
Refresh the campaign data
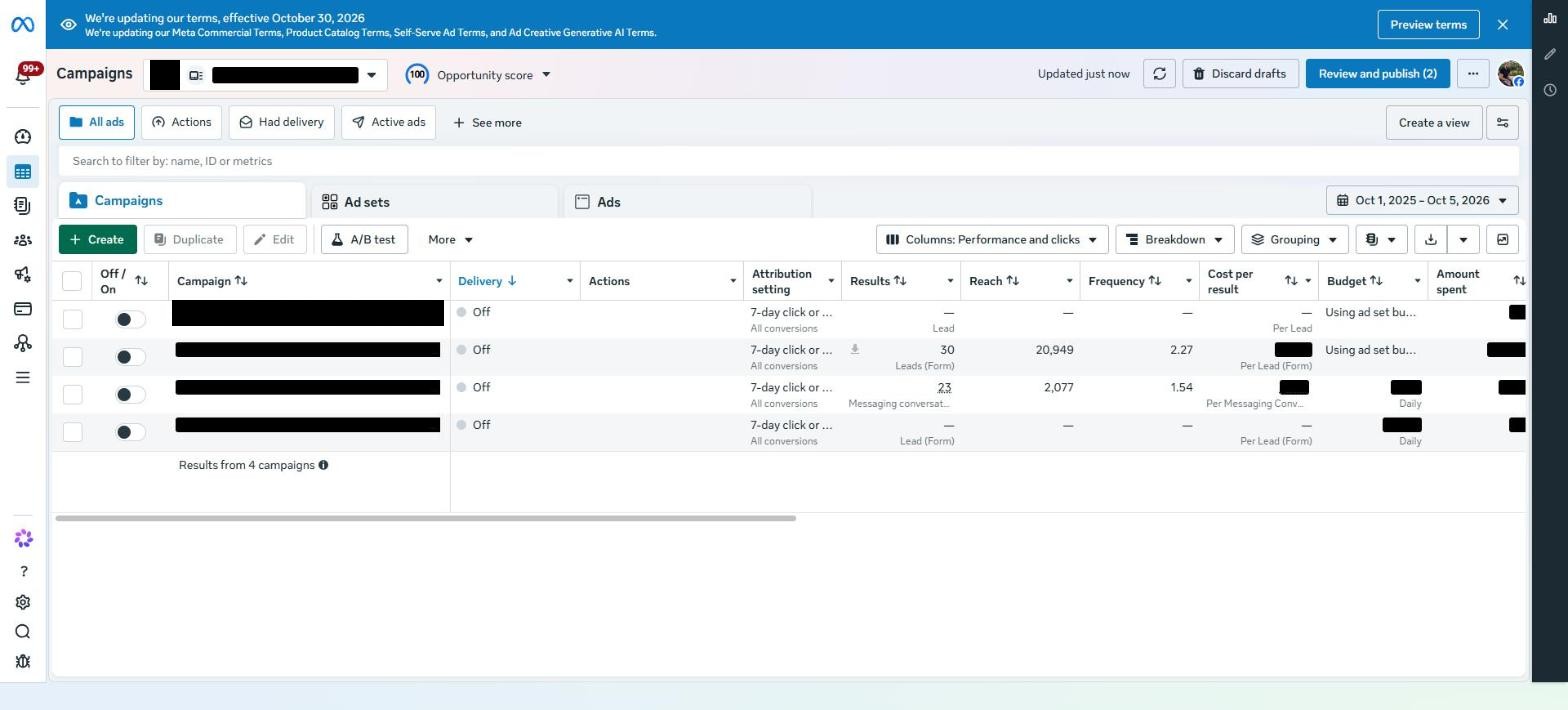(1159, 74)
